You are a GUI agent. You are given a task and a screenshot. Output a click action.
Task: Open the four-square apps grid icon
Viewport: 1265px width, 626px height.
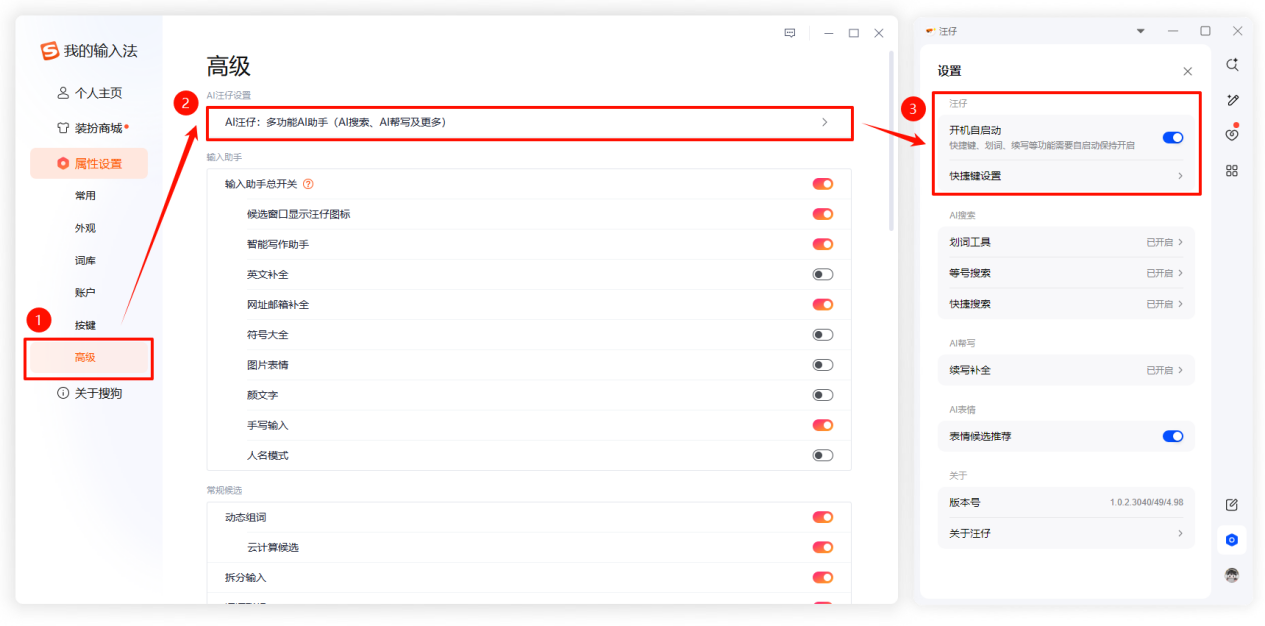tap(1232, 171)
